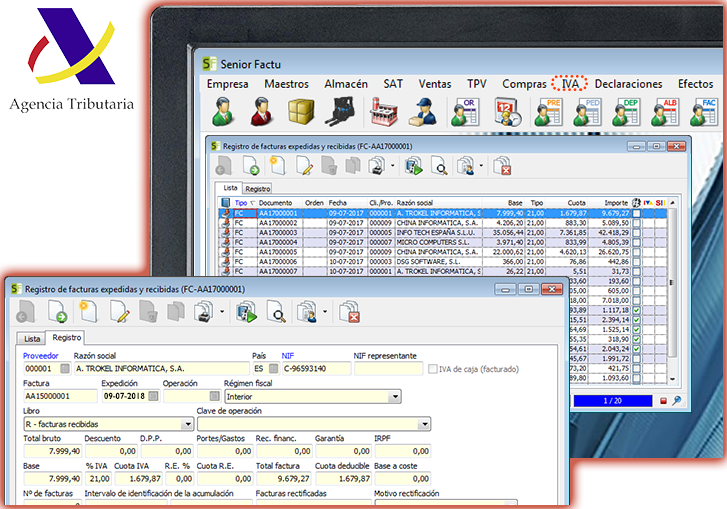Click the forklift warehouse toolbar icon
This screenshot has width=727, height=509.
click(x=340, y=112)
